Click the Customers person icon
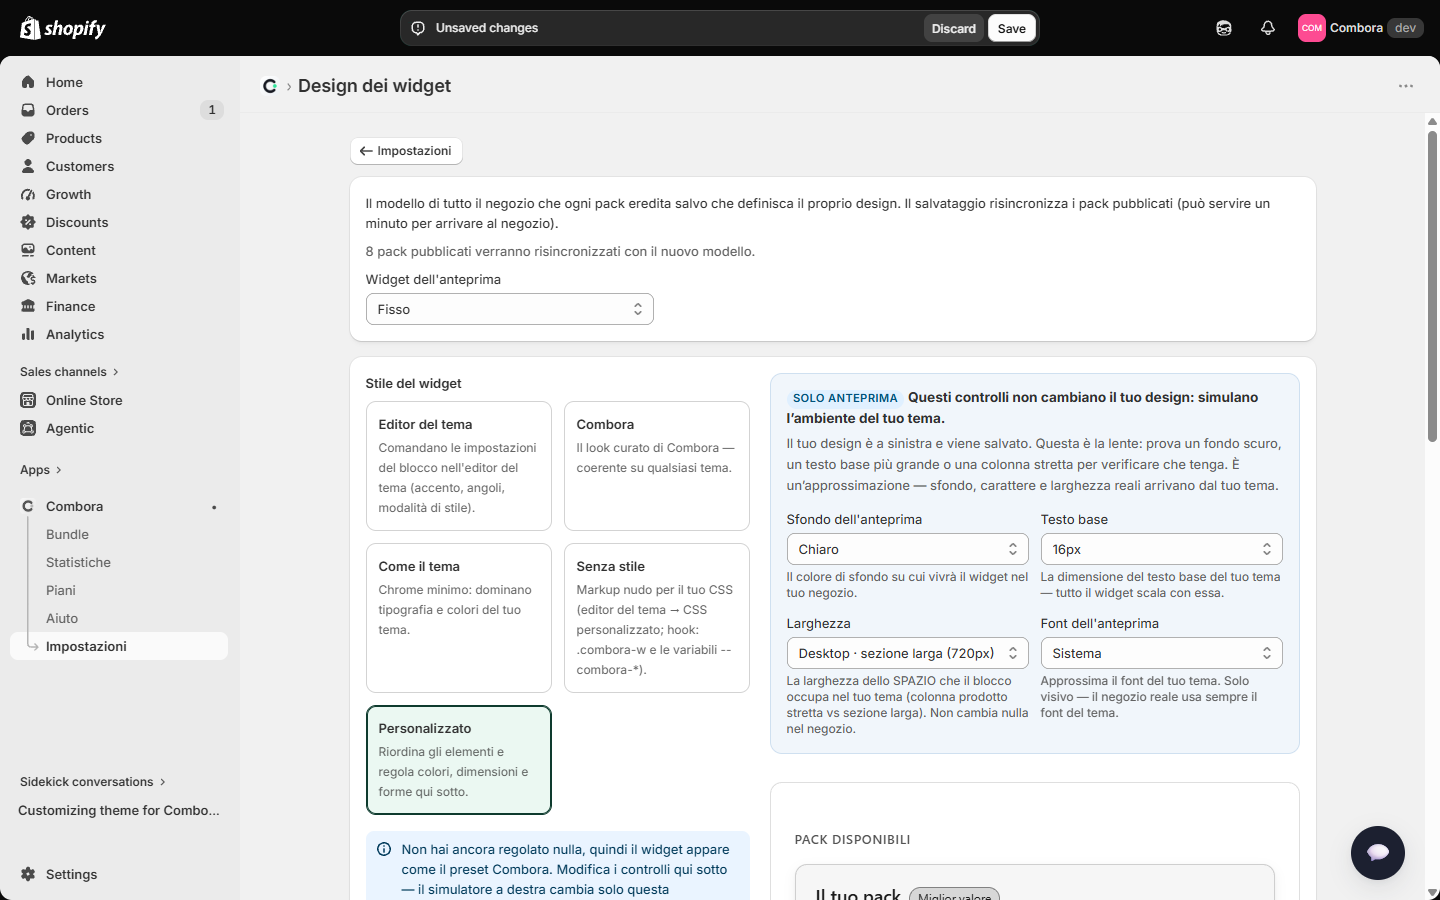 coord(28,166)
